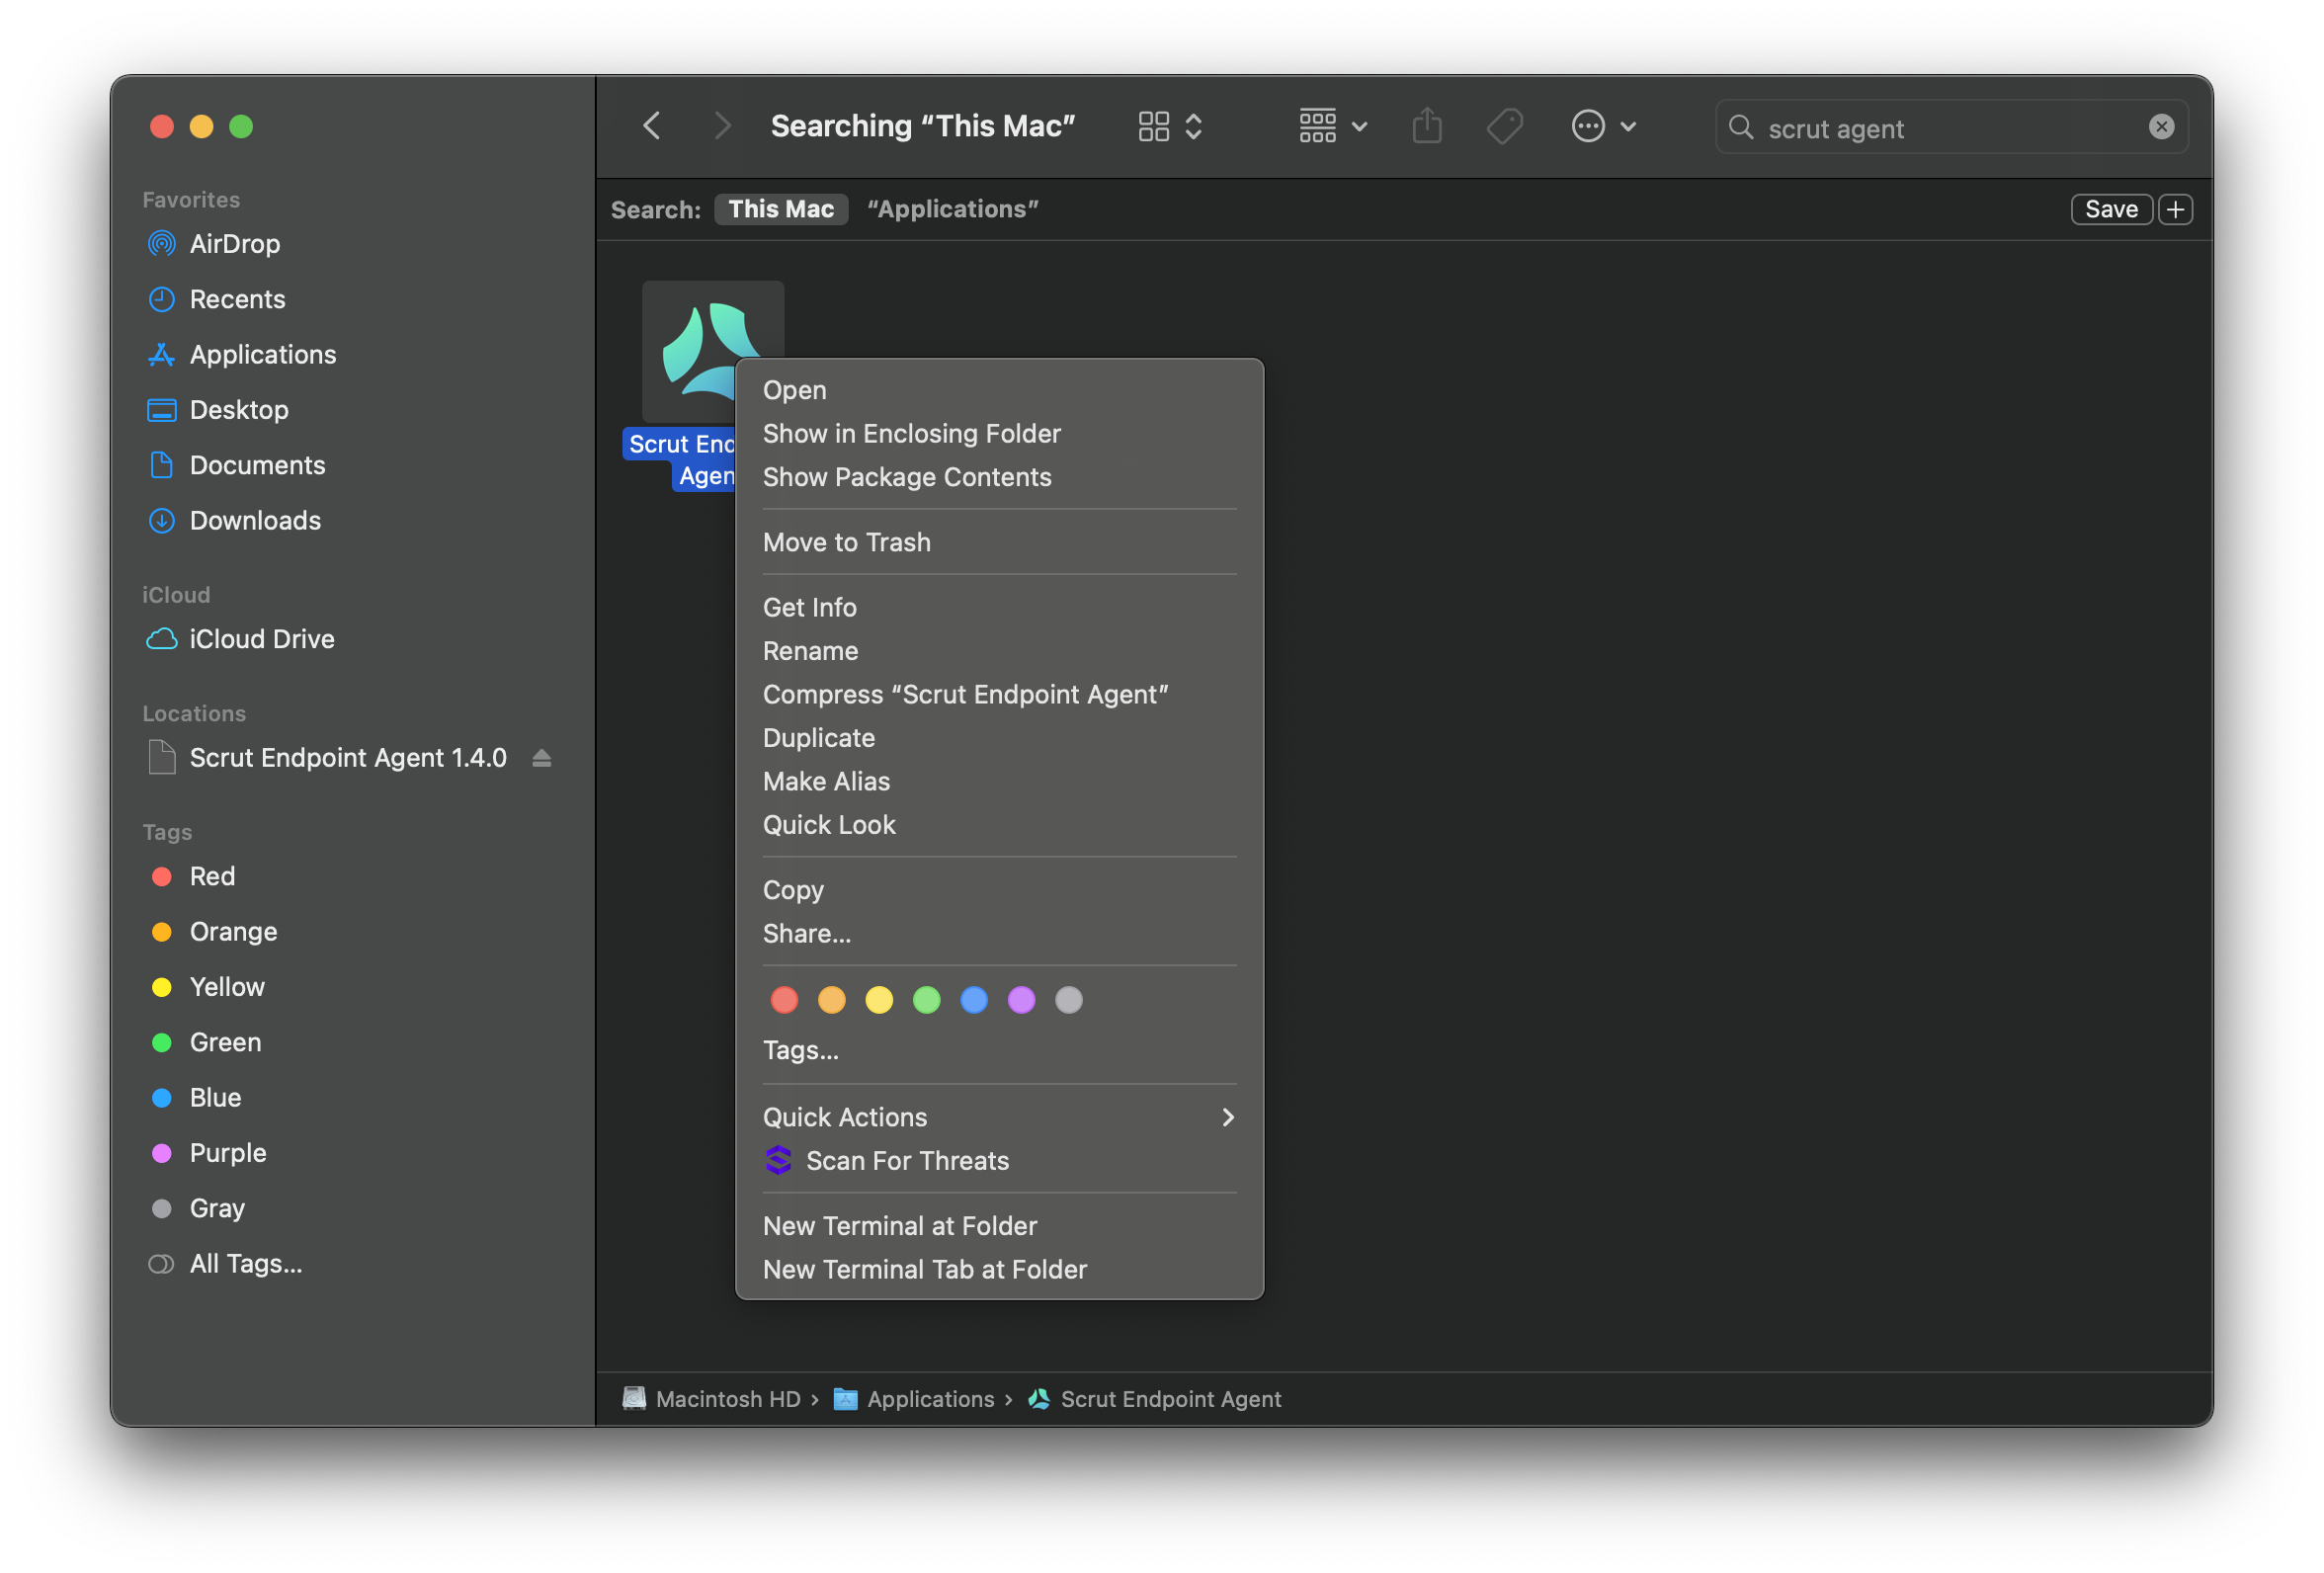This screenshot has height=1573, width=2324.
Task: Apply green tag color in context menu
Action: coord(926,1000)
